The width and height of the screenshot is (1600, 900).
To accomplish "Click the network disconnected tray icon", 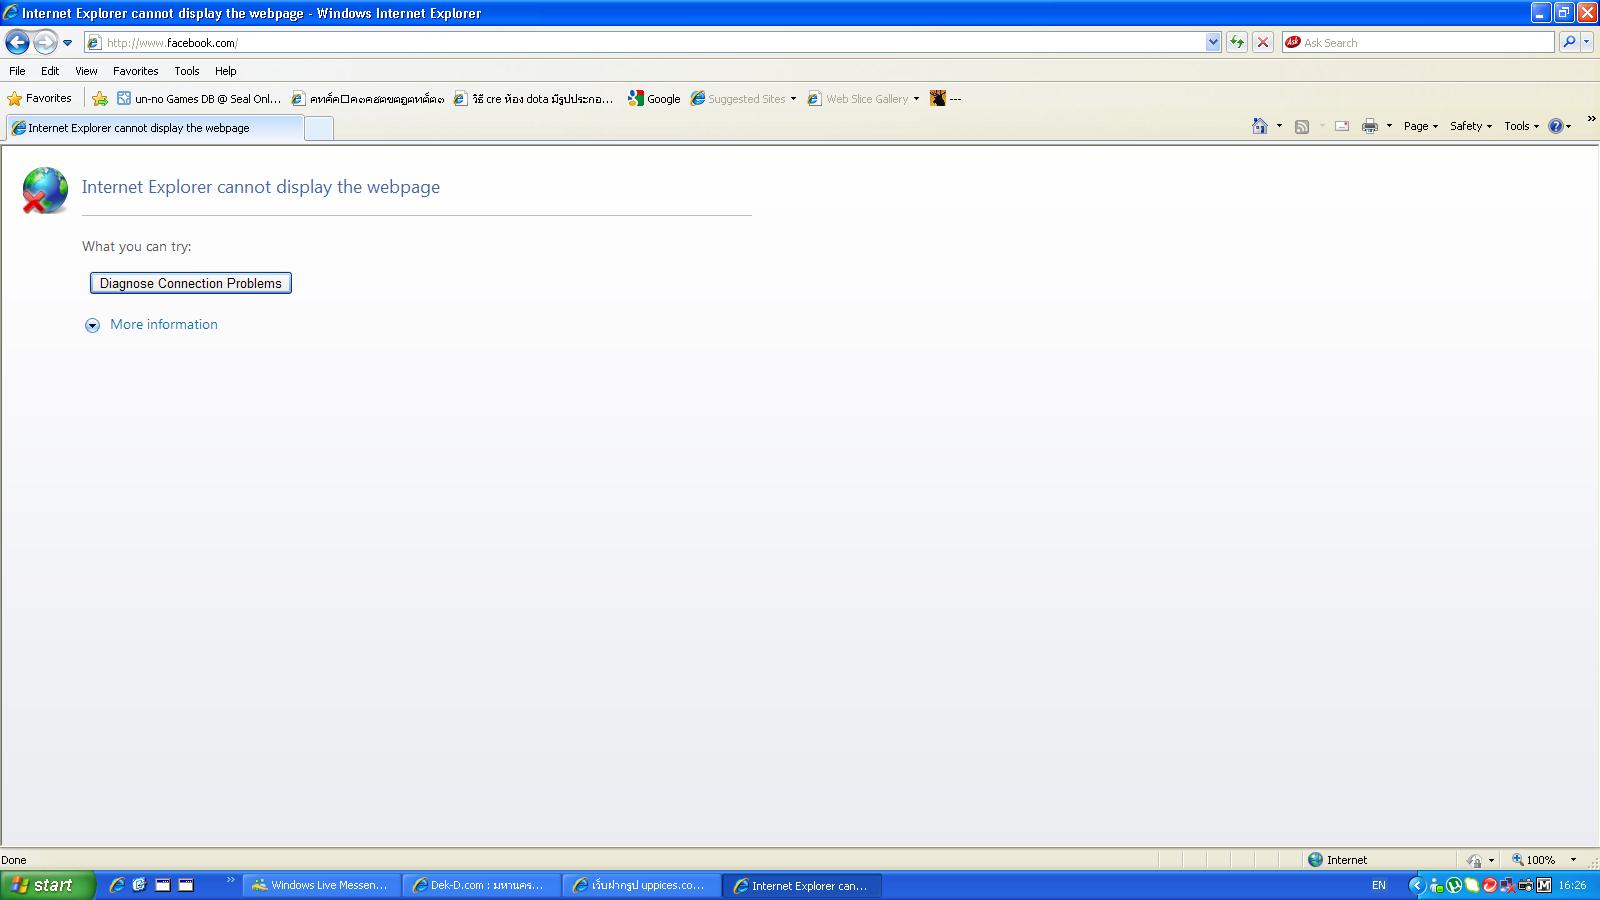I will point(1507,885).
